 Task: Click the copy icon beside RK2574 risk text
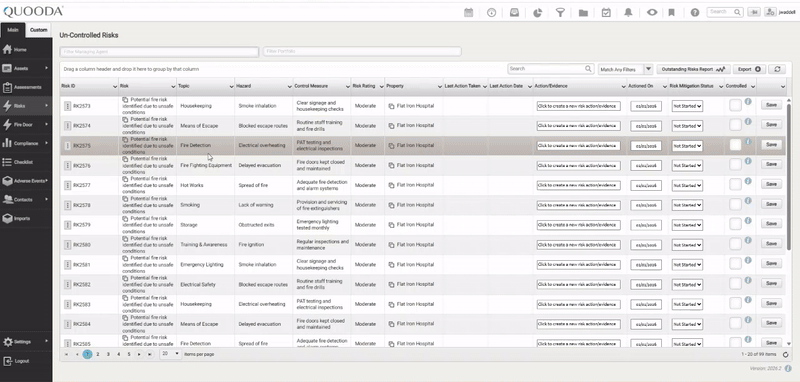(x=126, y=119)
